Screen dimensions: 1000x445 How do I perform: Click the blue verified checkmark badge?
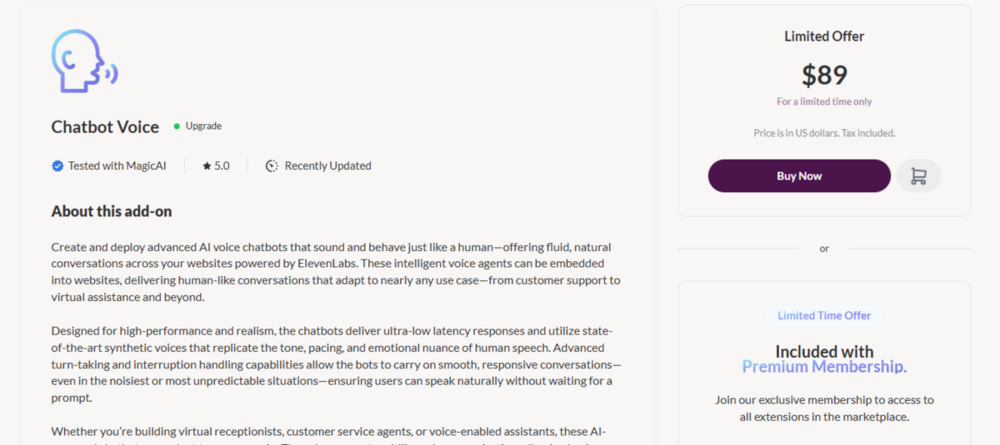tap(57, 166)
